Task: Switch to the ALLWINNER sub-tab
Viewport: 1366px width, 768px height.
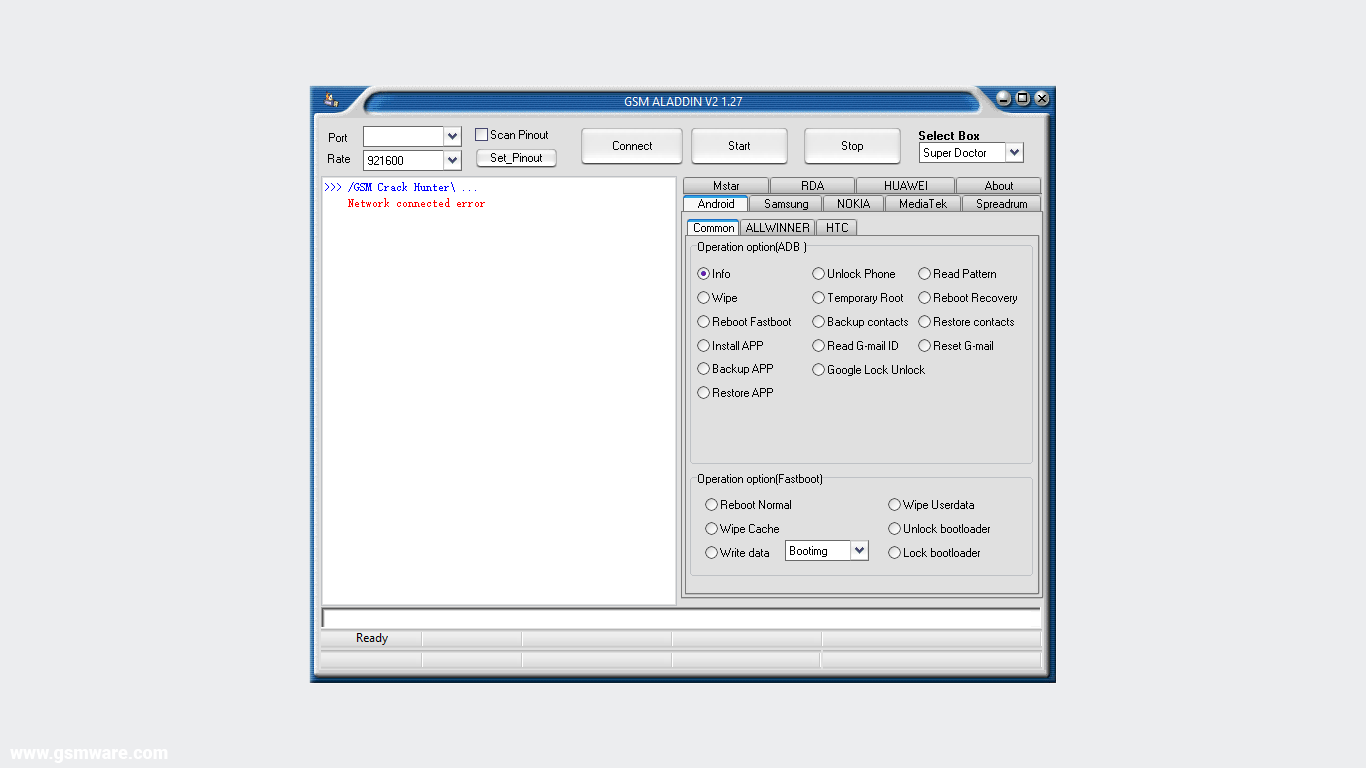Action: [777, 227]
